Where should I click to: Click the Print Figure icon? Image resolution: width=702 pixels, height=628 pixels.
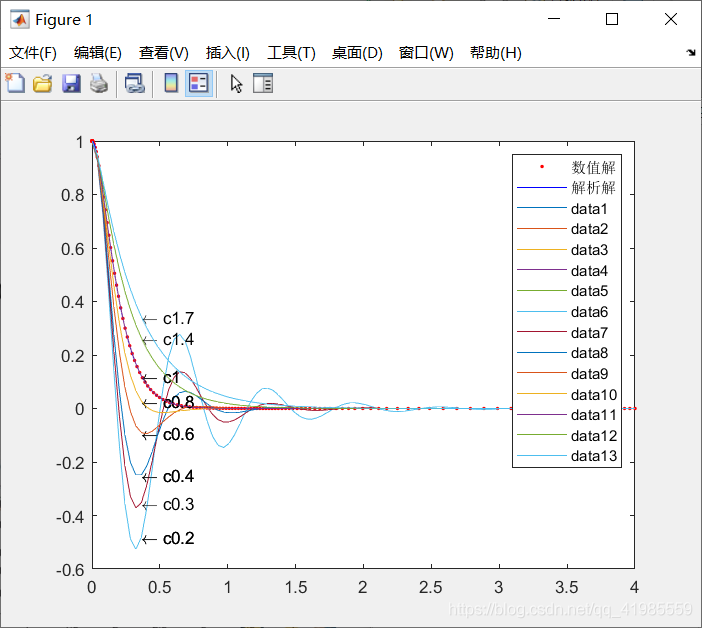(99, 83)
